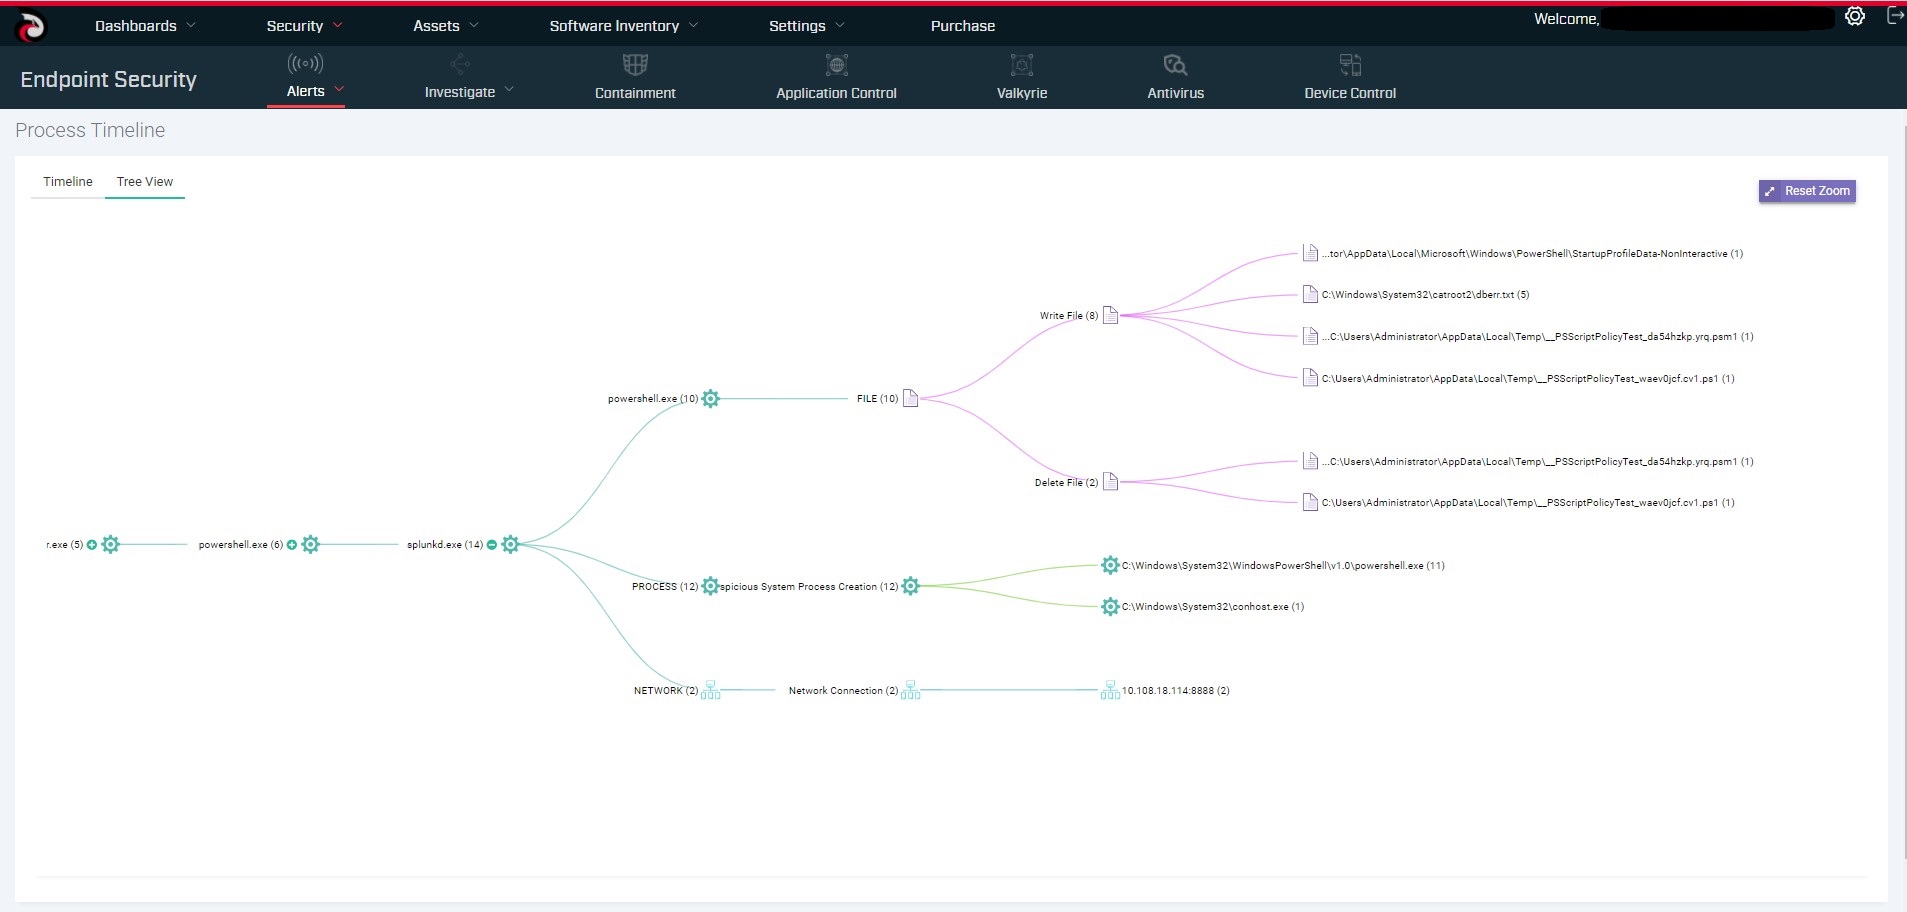
Task: Click the Write File (8) document icon
Action: point(1110,316)
